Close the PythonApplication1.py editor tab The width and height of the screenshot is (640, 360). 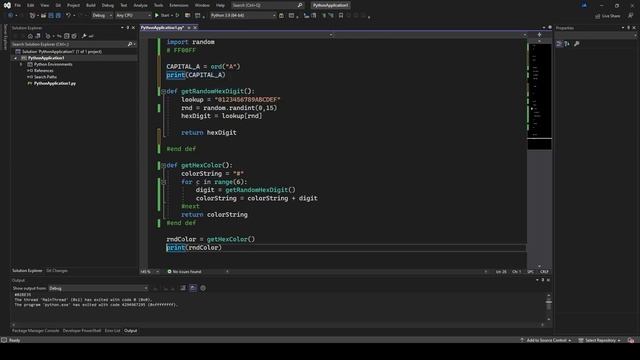coord(195,27)
